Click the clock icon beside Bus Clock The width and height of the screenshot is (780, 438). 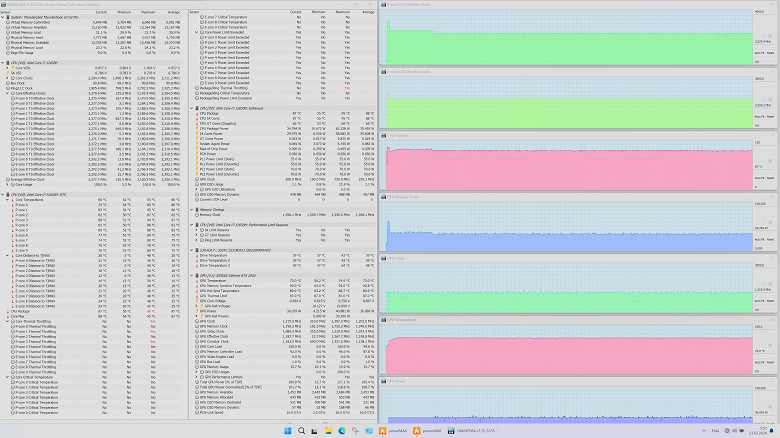click(x=8, y=83)
